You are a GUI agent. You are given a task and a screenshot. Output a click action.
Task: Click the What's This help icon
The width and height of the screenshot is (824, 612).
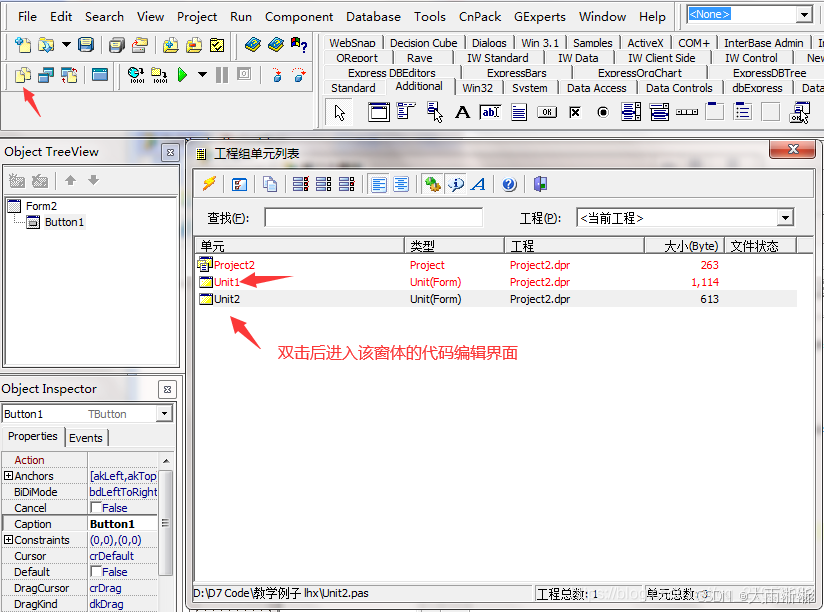299,45
